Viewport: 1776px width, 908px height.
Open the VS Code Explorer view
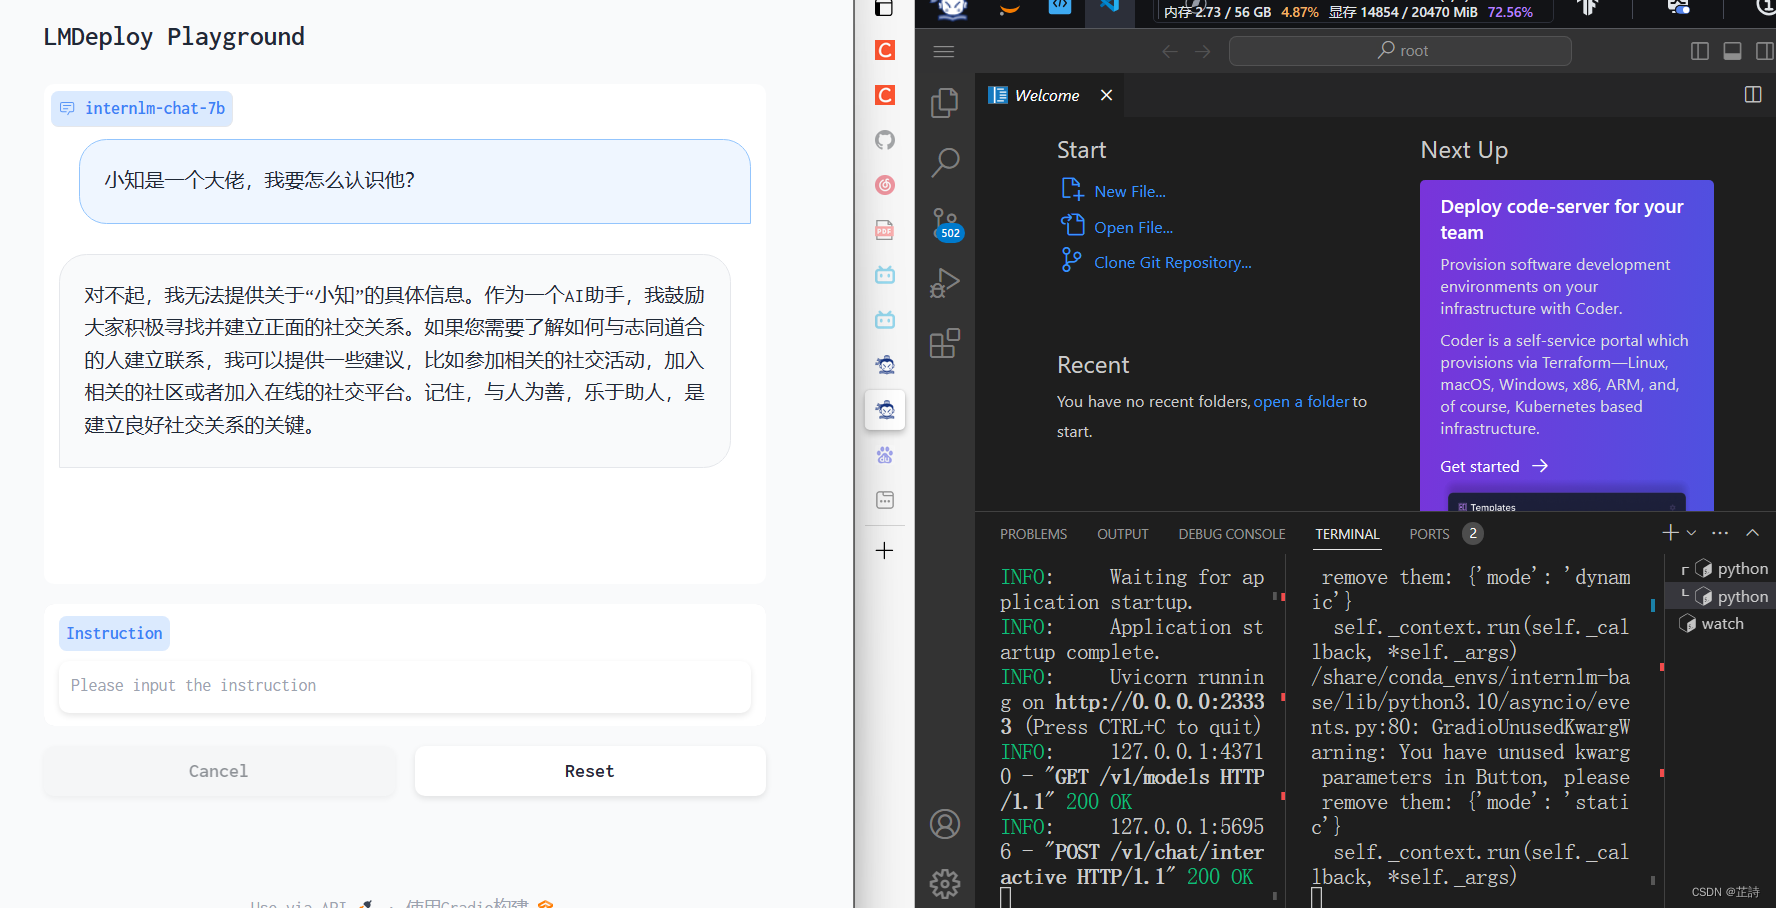tap(945, 102)
